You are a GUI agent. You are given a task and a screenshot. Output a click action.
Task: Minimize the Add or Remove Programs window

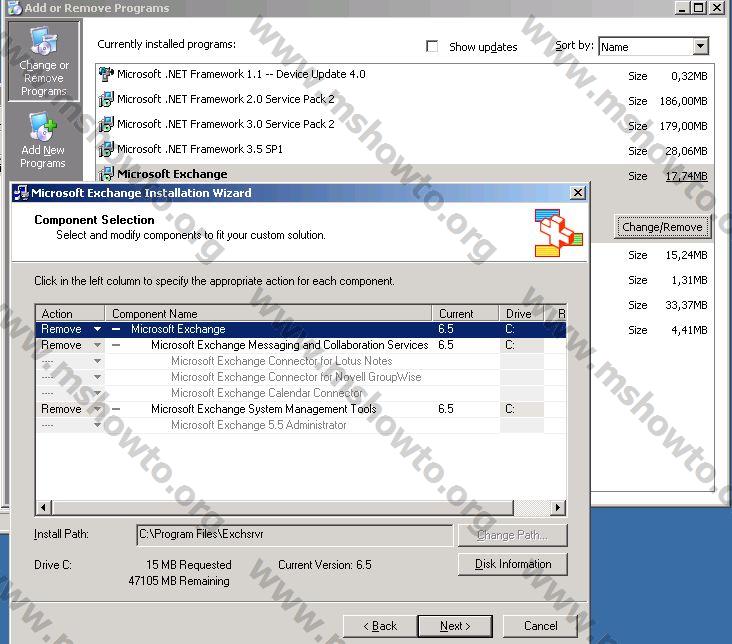pyautogui.click(x=682, y=7)
